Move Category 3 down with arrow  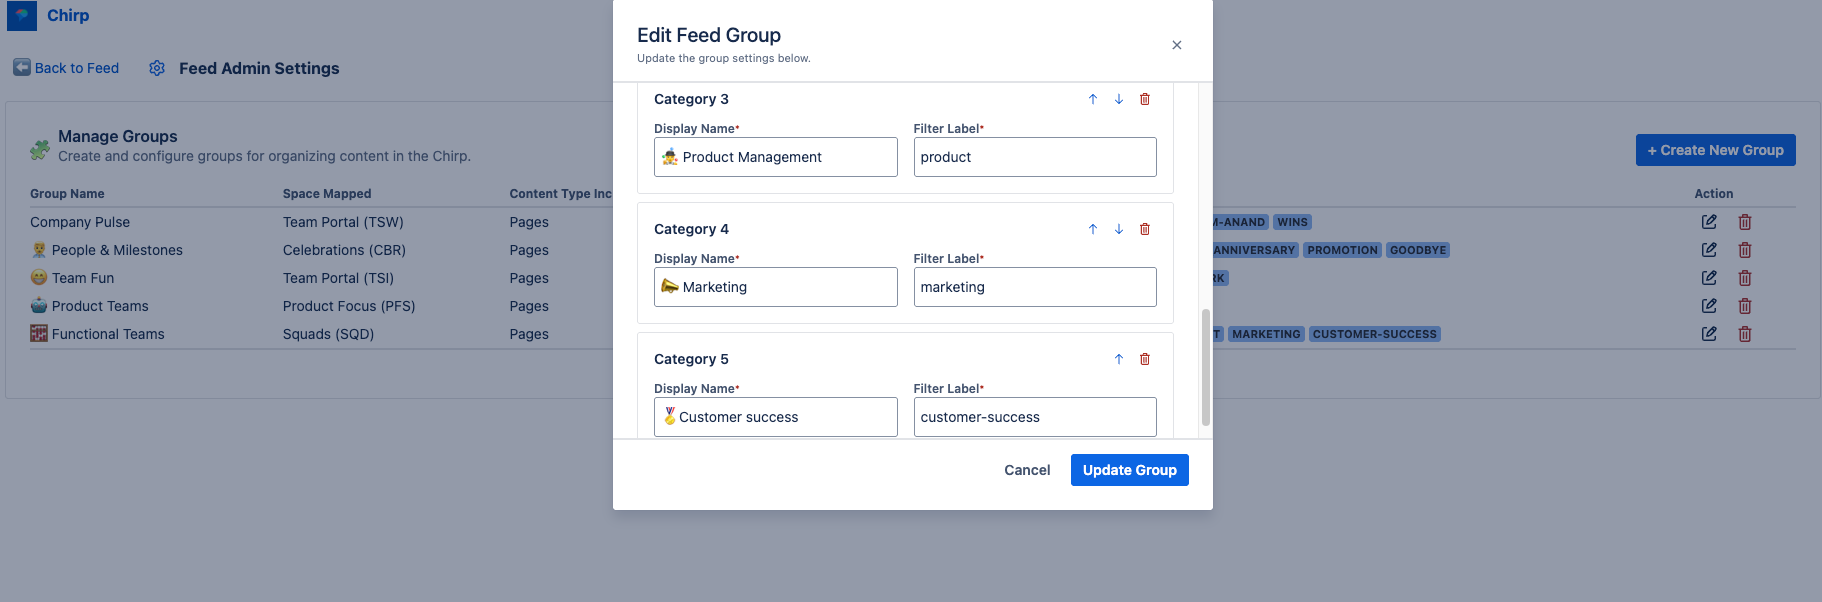pyautogui.click(x=1119, y=99)
